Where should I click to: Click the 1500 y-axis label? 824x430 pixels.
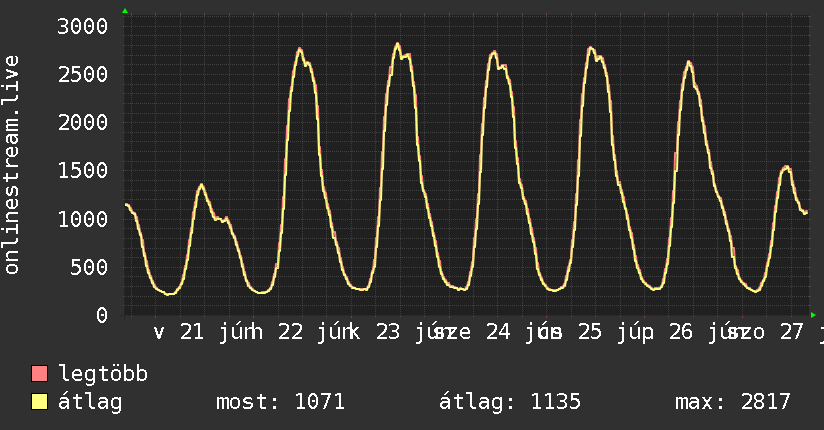click(83, 170)
